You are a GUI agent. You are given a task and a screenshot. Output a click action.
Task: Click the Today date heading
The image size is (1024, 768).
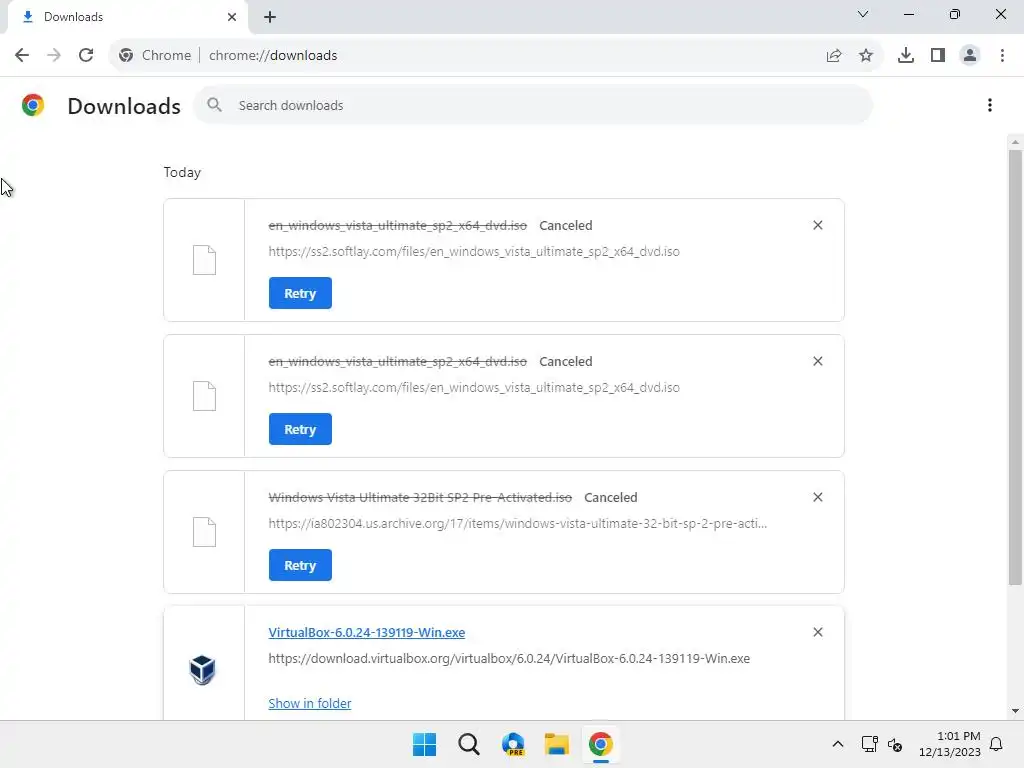(x=182, y=172)
